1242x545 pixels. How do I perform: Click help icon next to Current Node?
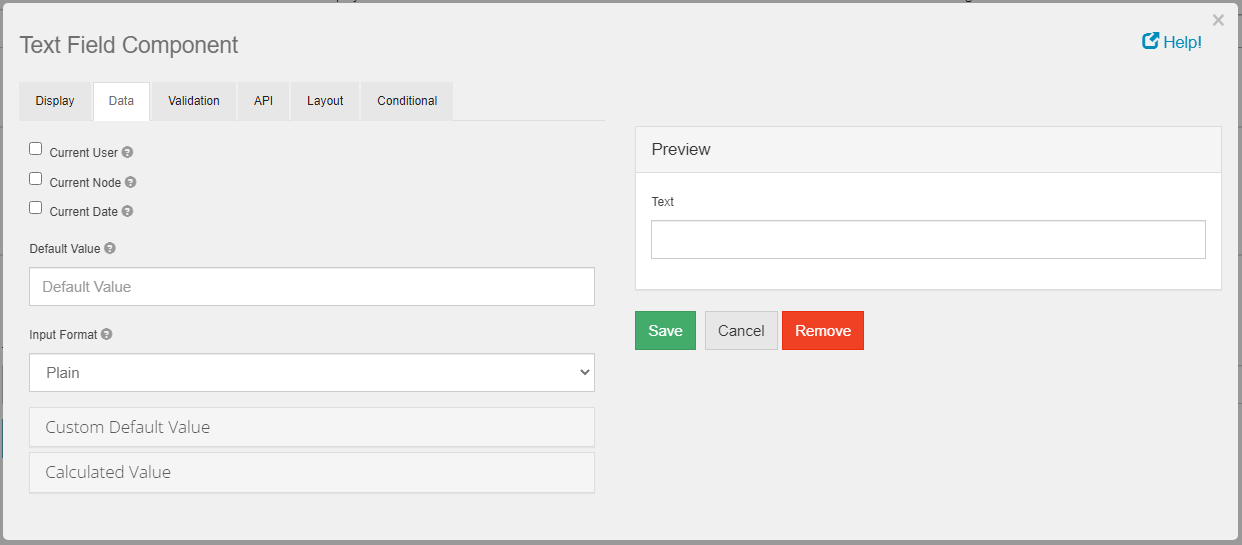point(131,183)
